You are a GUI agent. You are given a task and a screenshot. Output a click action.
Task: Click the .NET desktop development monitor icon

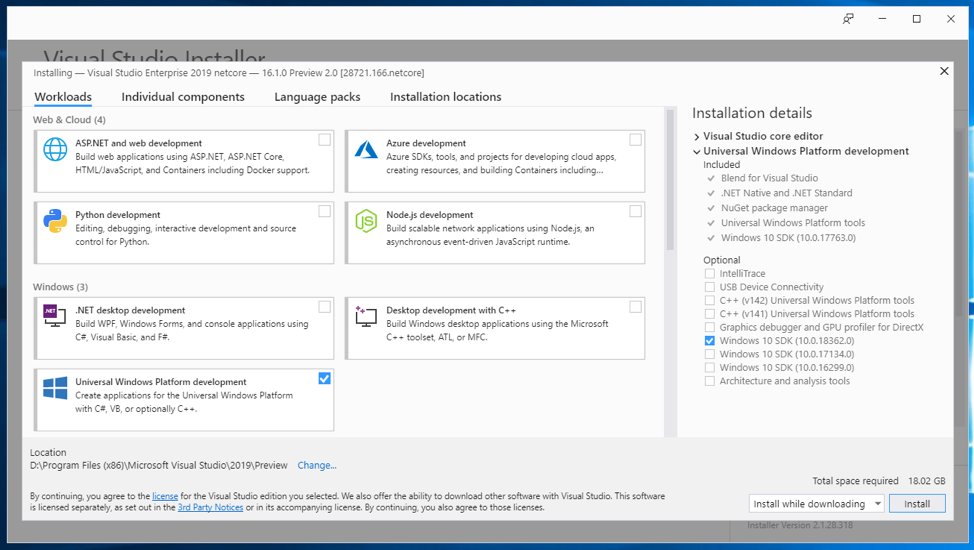tap(55, 316)
